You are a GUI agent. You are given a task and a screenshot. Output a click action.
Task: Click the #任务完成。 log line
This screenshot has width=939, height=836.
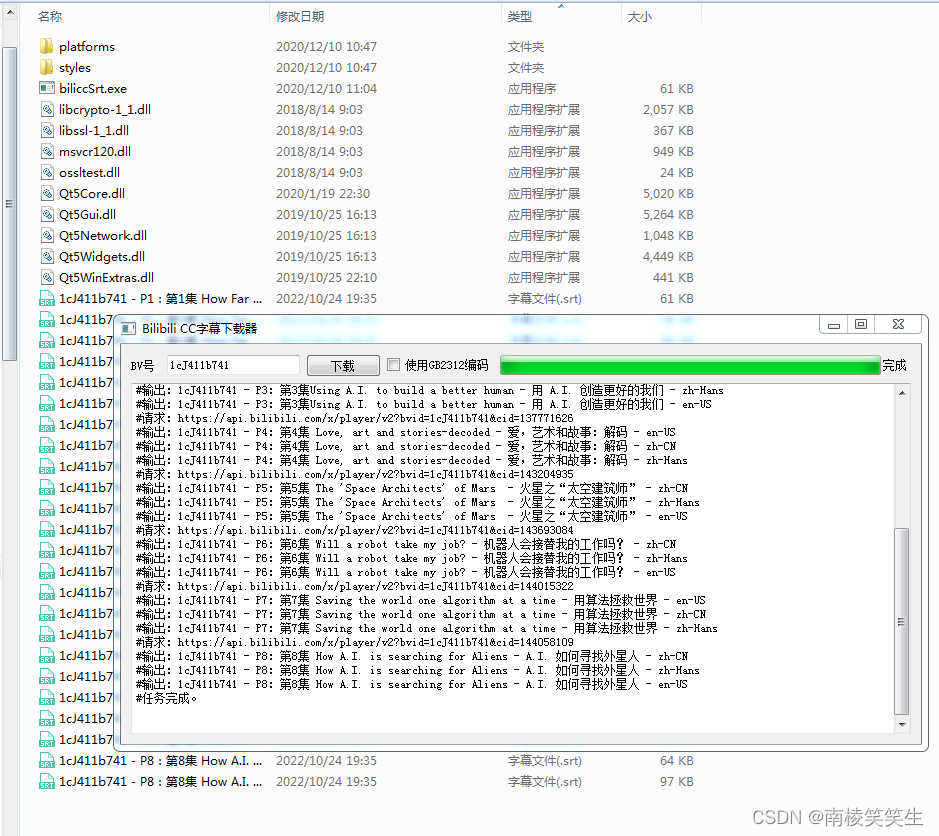(x=166, y=698)
